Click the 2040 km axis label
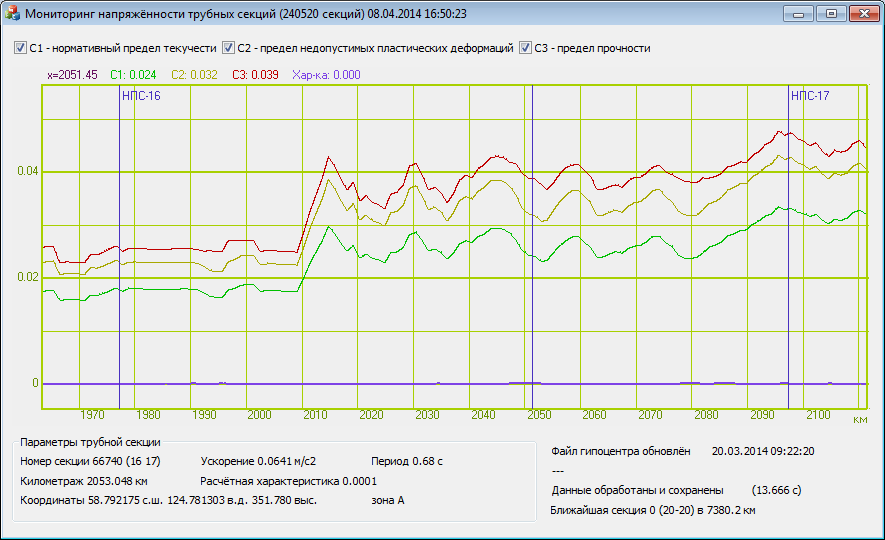 [x=483, y=415]
